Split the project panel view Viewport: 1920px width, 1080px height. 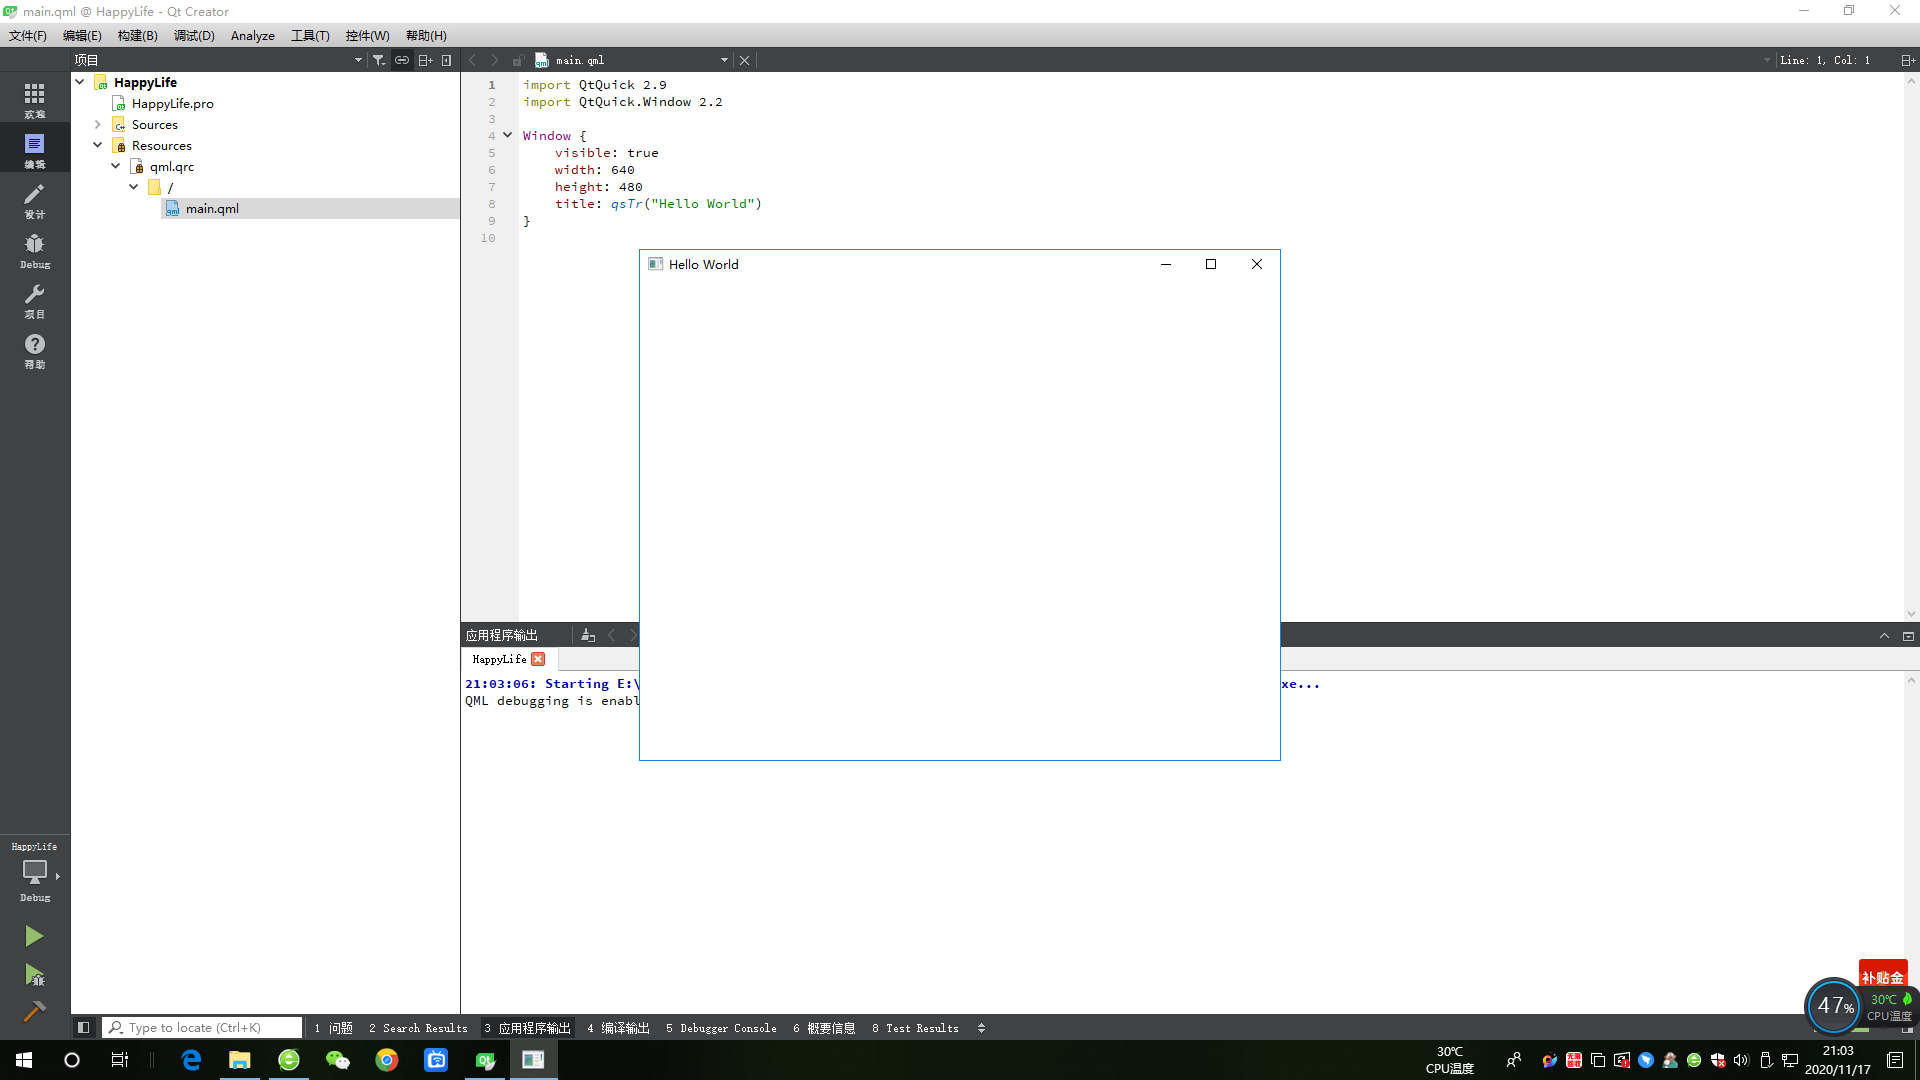(x=425, y=60)
